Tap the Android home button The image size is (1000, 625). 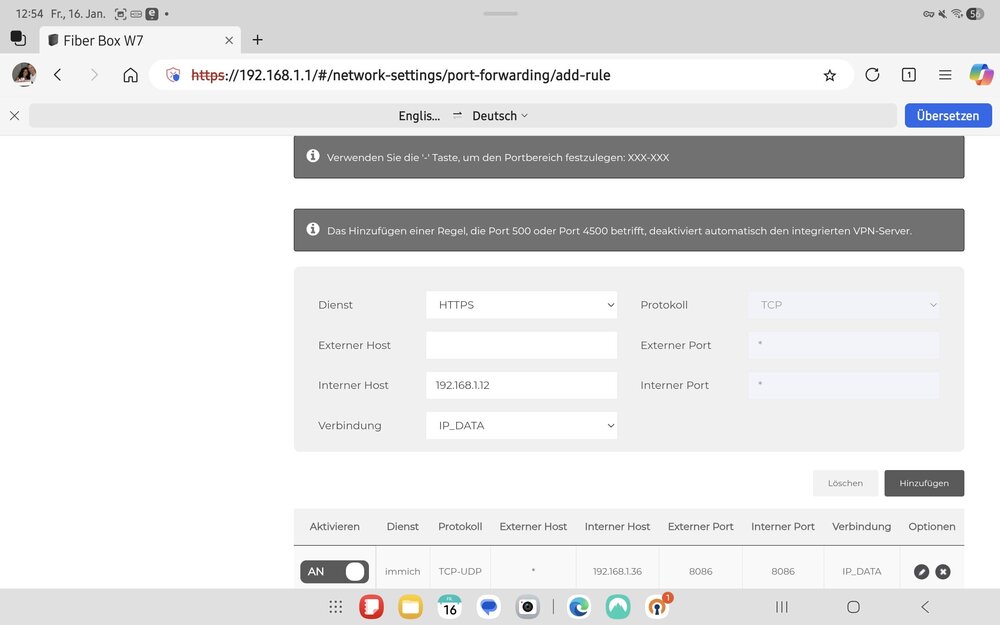coord(853,607)
